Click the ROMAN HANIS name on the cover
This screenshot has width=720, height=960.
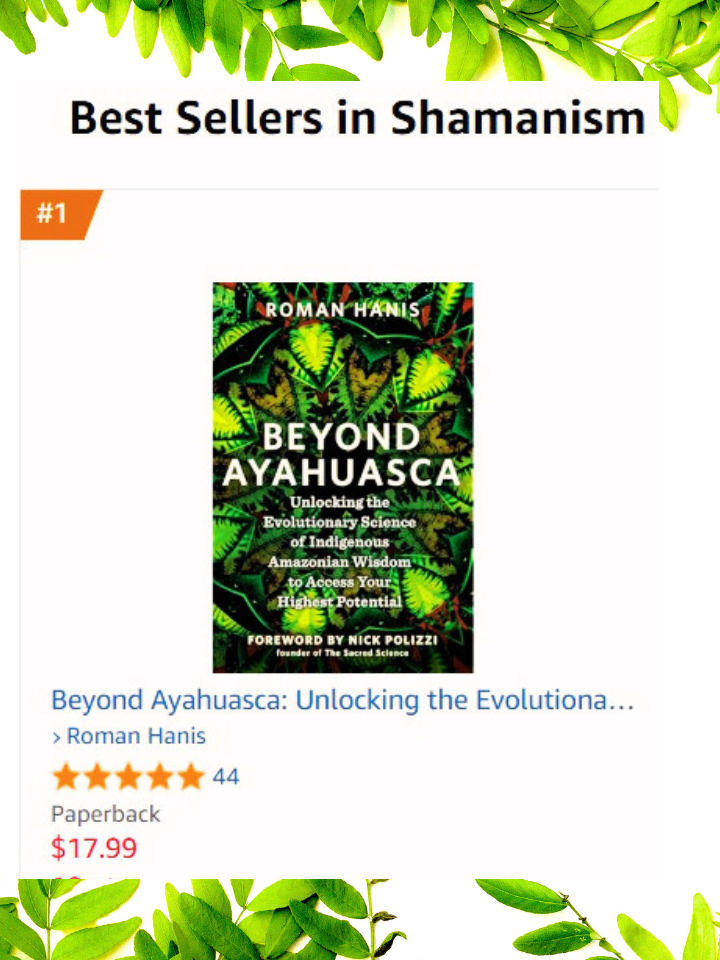[343, 310]
